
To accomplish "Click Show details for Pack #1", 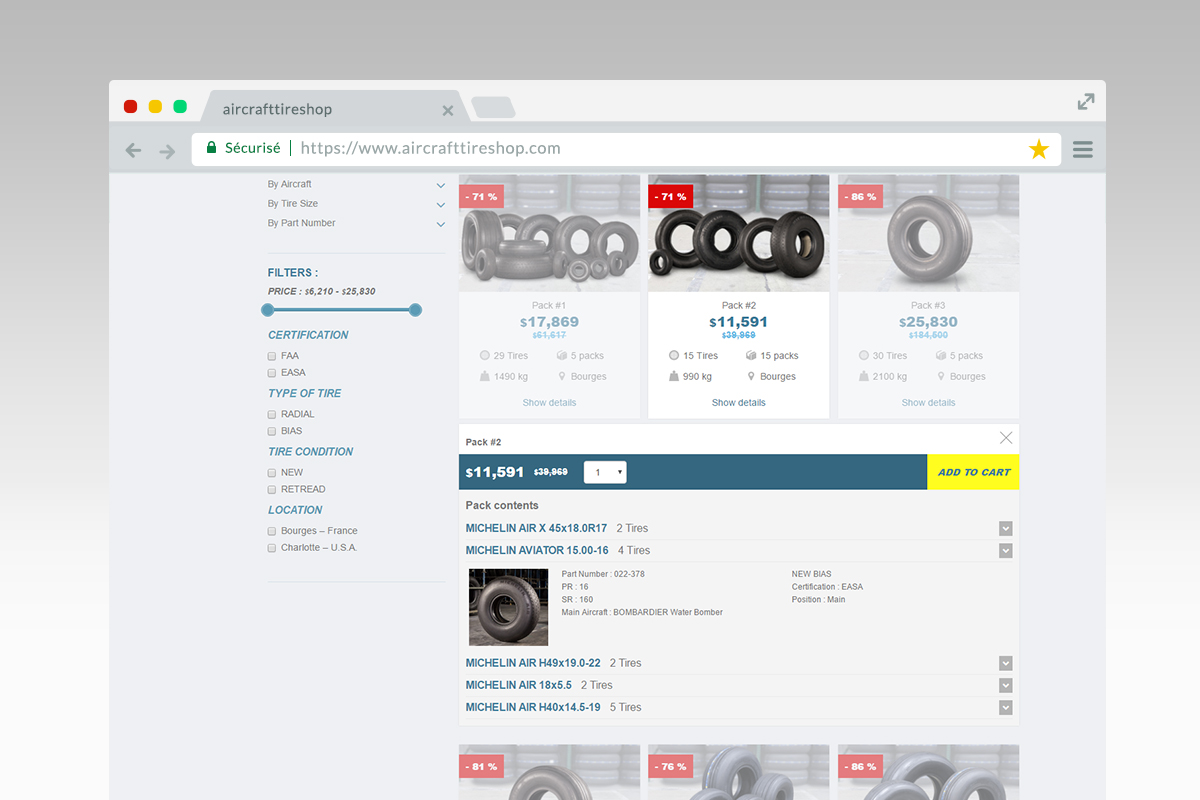I will 549,403.
